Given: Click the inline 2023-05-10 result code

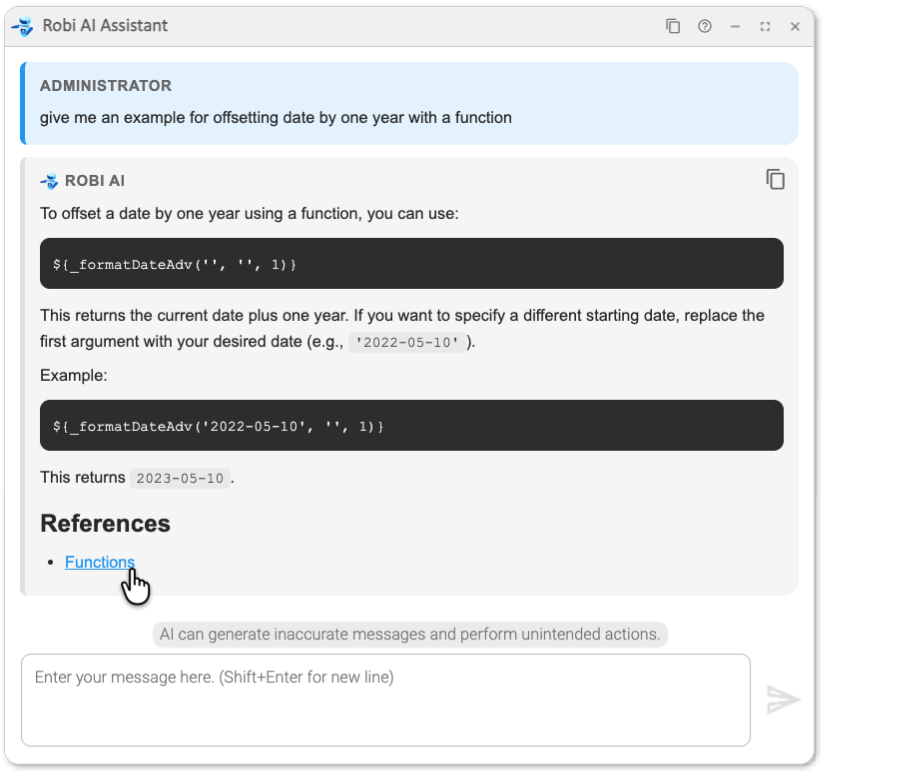Looking at the screenshot, I should [x=180, y=478].
